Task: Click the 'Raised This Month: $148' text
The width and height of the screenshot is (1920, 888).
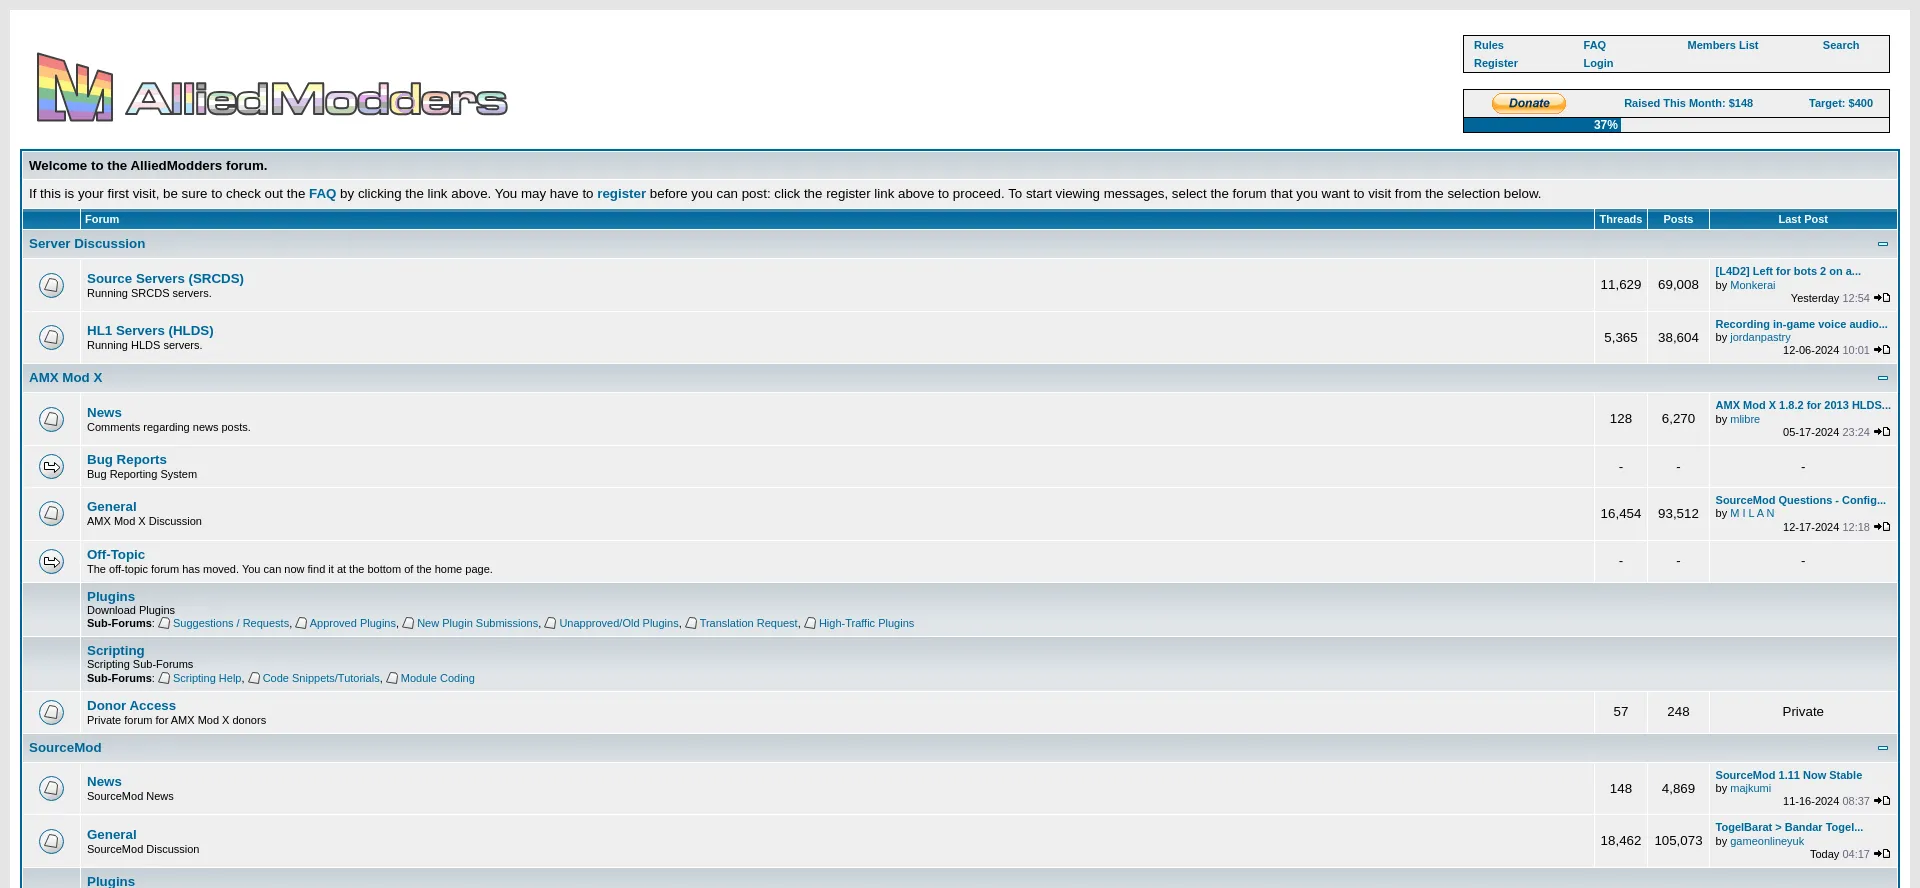Action: pos(1688,103)
